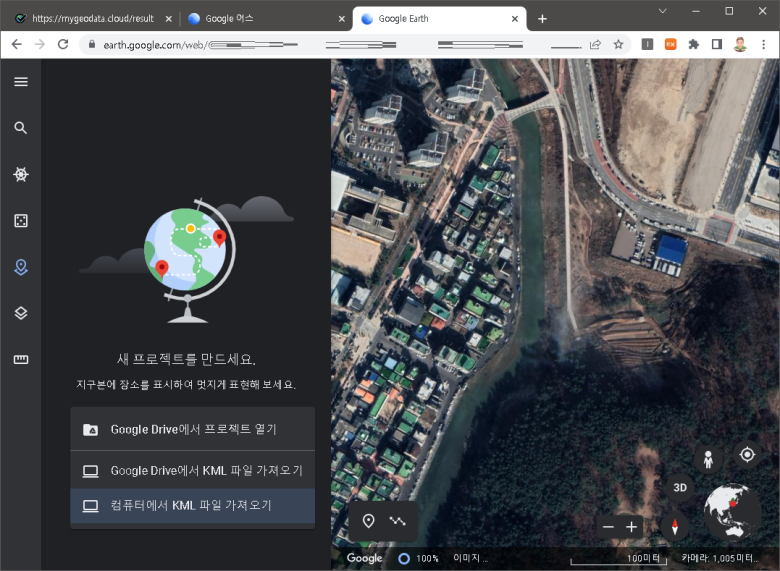Image resolution: width=780 pixels, height=571 pixels.
Task: Open the Projects pin icon
Action: pyautogui.click(x=21, y=267)
